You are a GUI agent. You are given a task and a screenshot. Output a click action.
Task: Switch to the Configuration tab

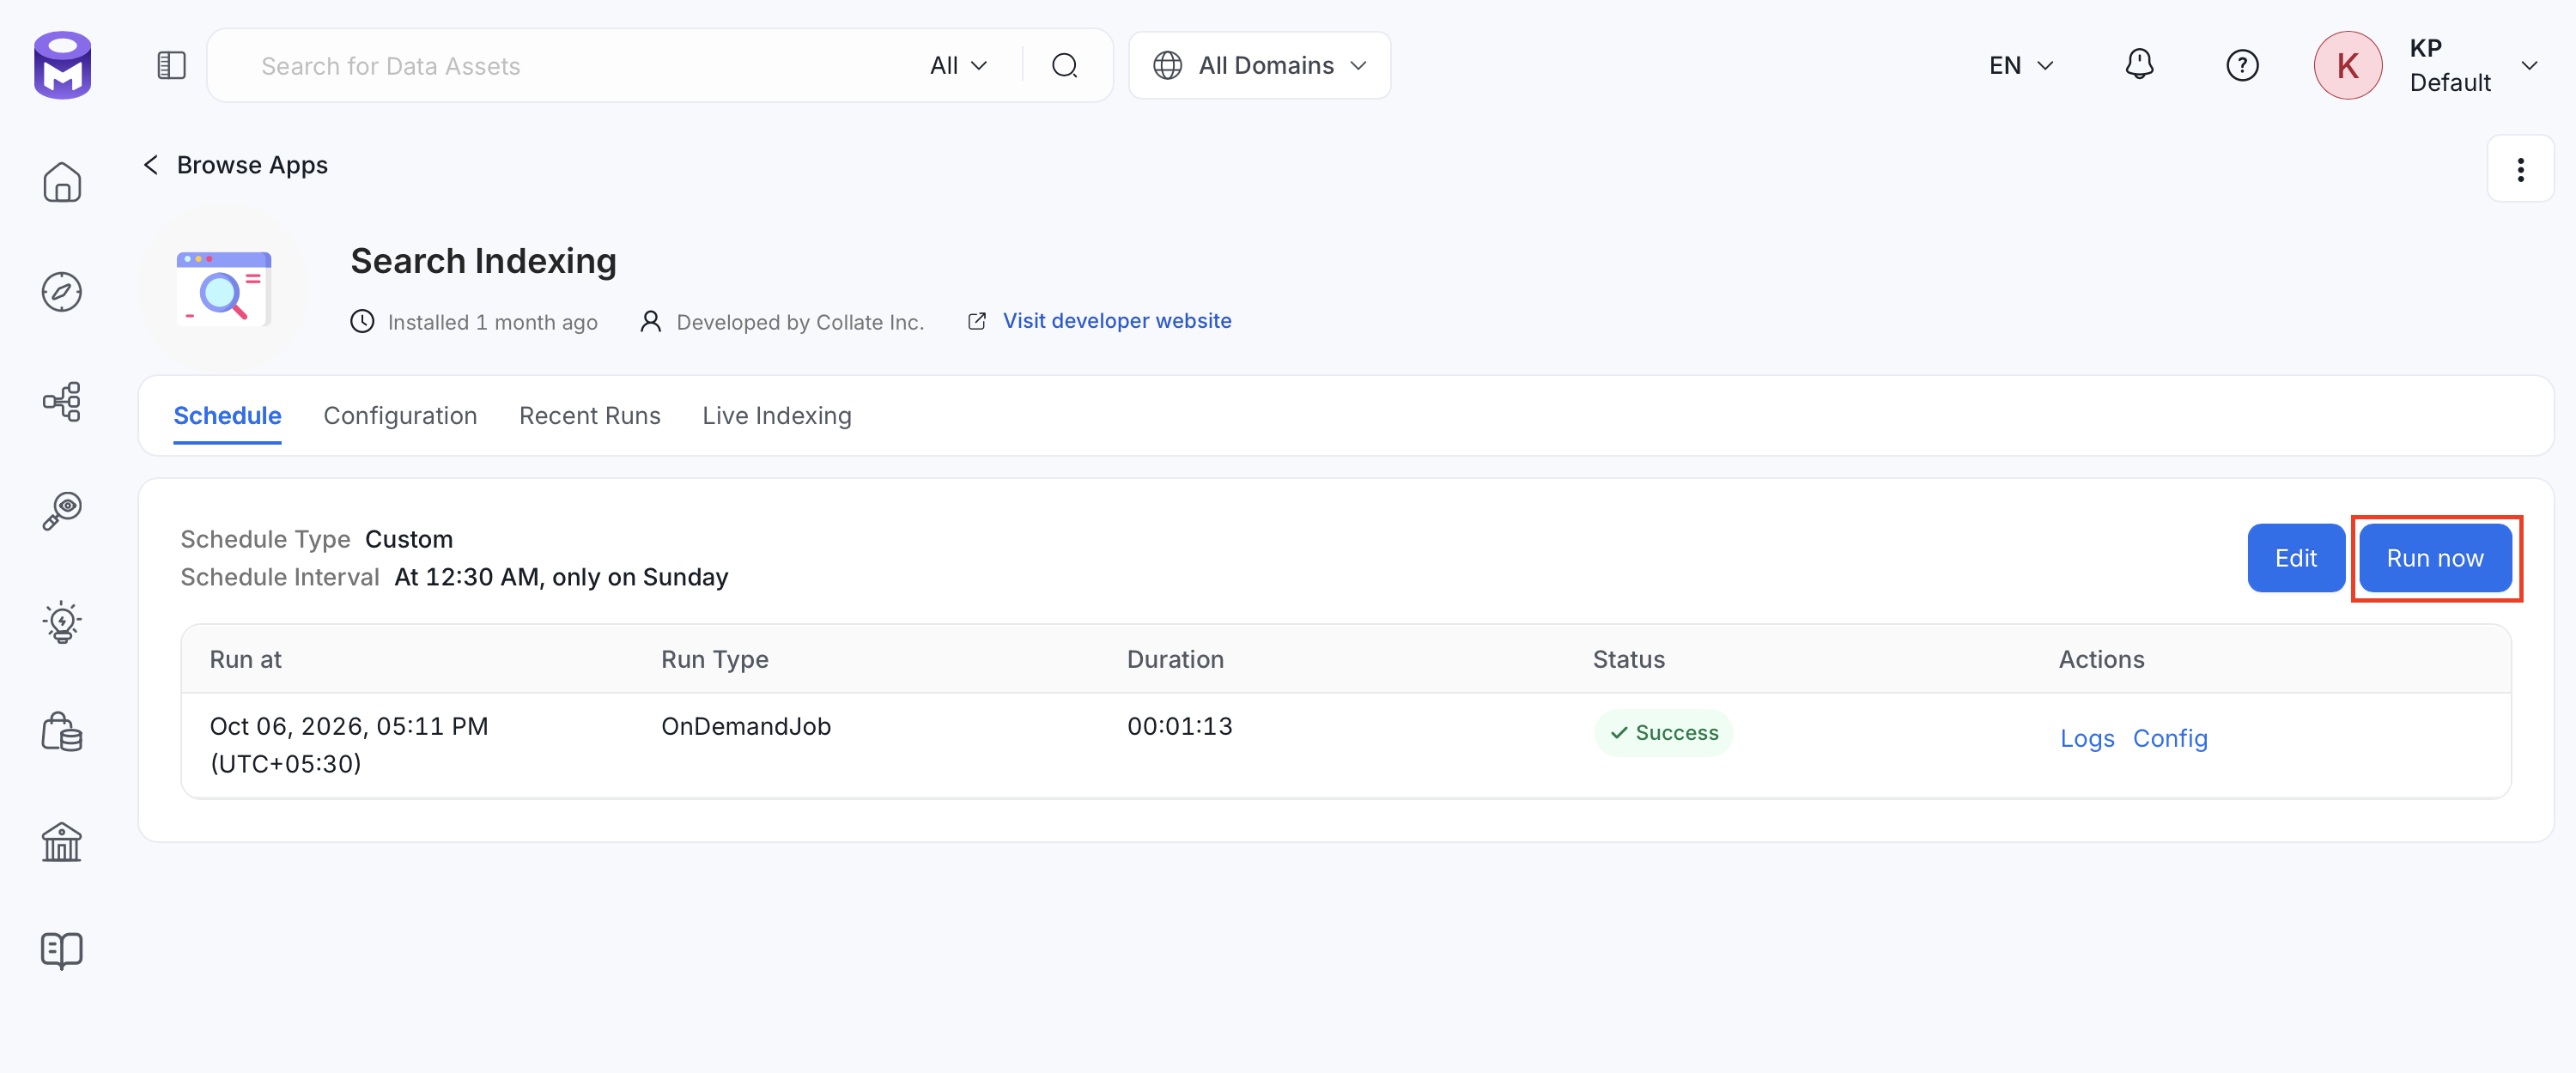[x=400, y=416]
